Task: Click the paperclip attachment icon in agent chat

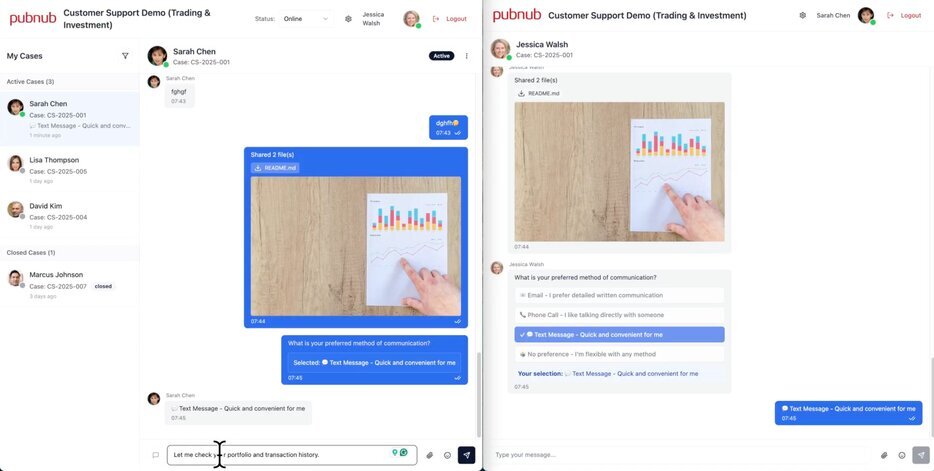Action: [x=429, y=455]
